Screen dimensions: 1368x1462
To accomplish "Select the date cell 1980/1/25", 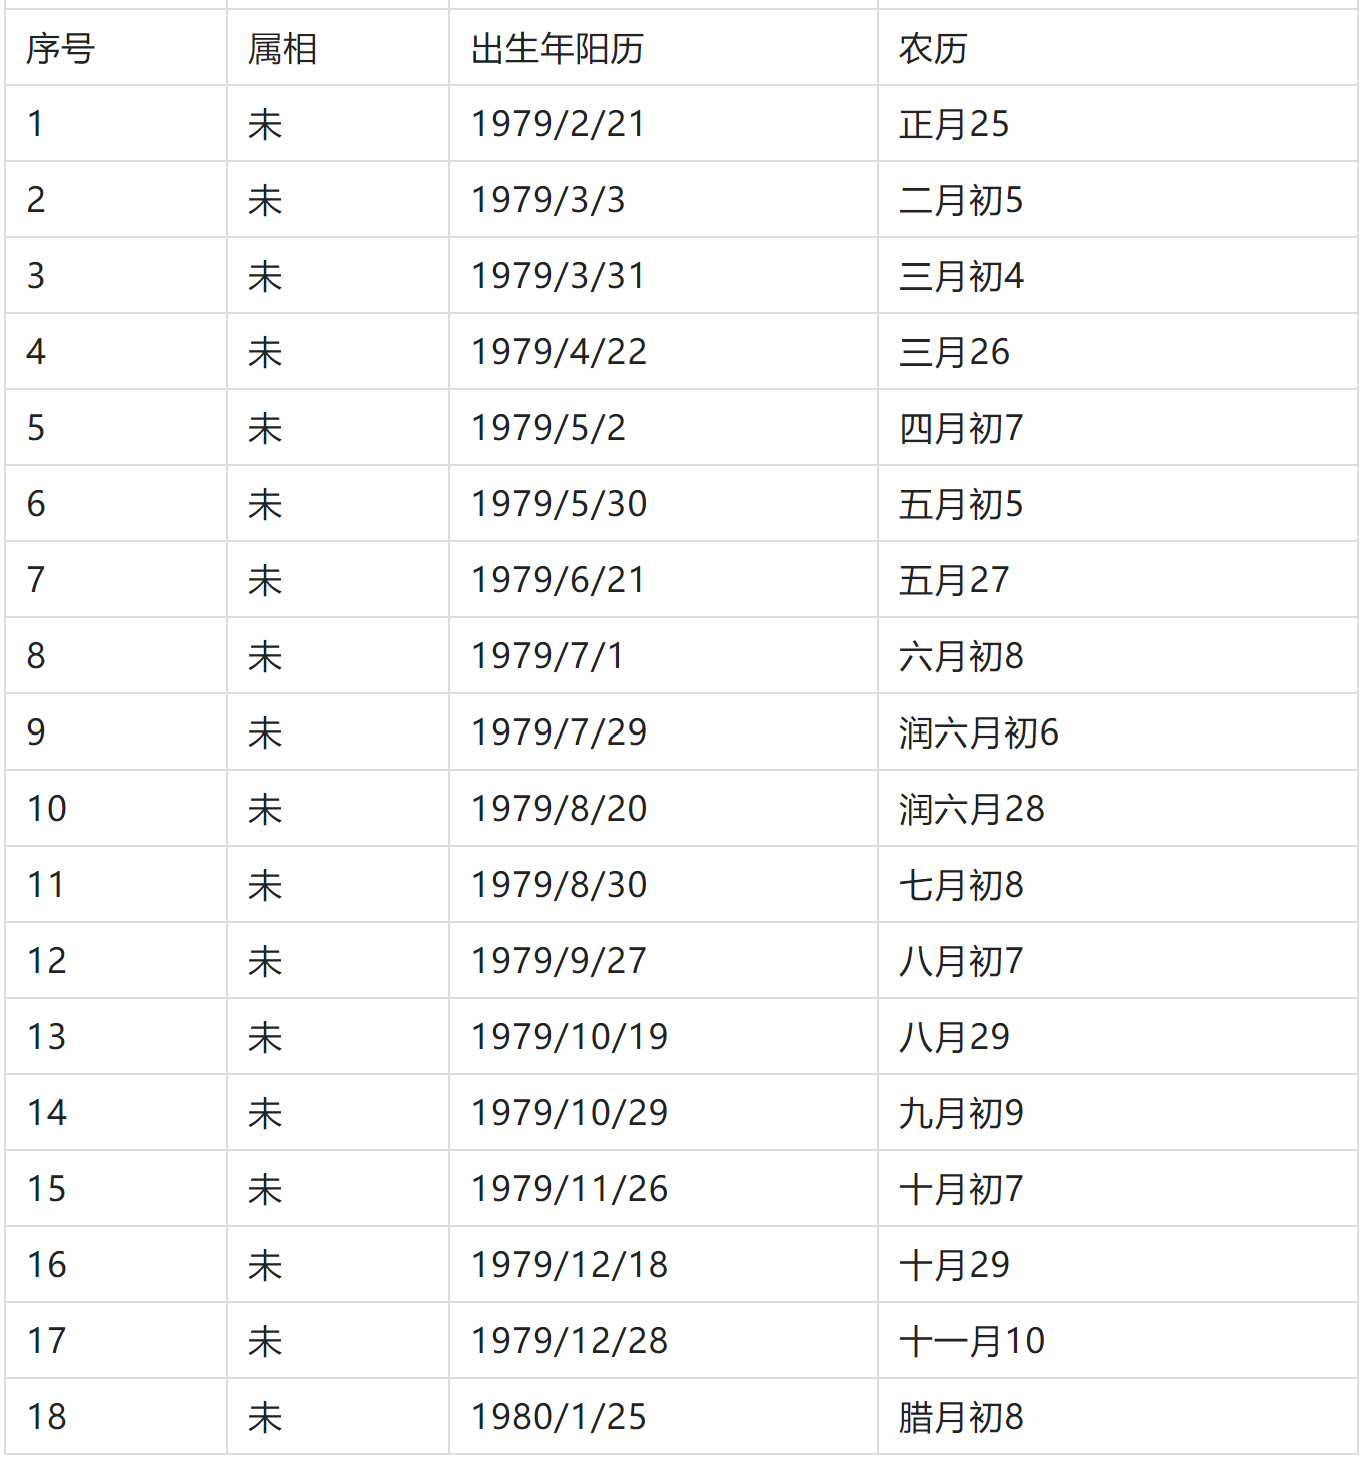I will click(x=663, y=1416).
